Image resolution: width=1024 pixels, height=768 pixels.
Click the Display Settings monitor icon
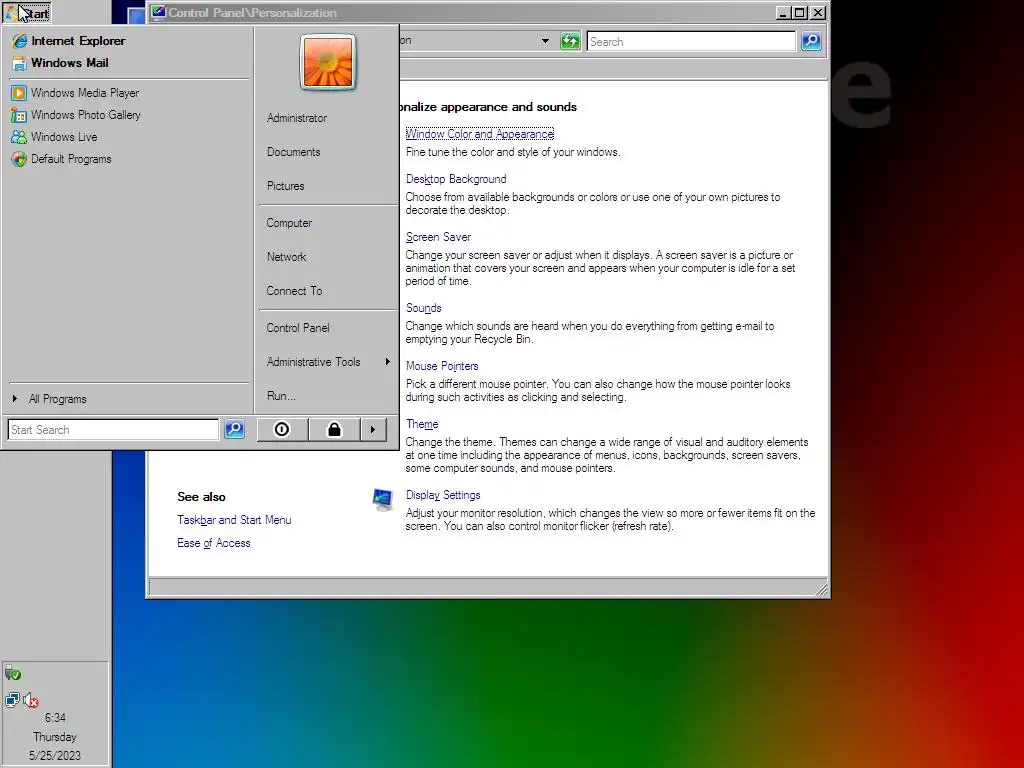tap(383, 500)
